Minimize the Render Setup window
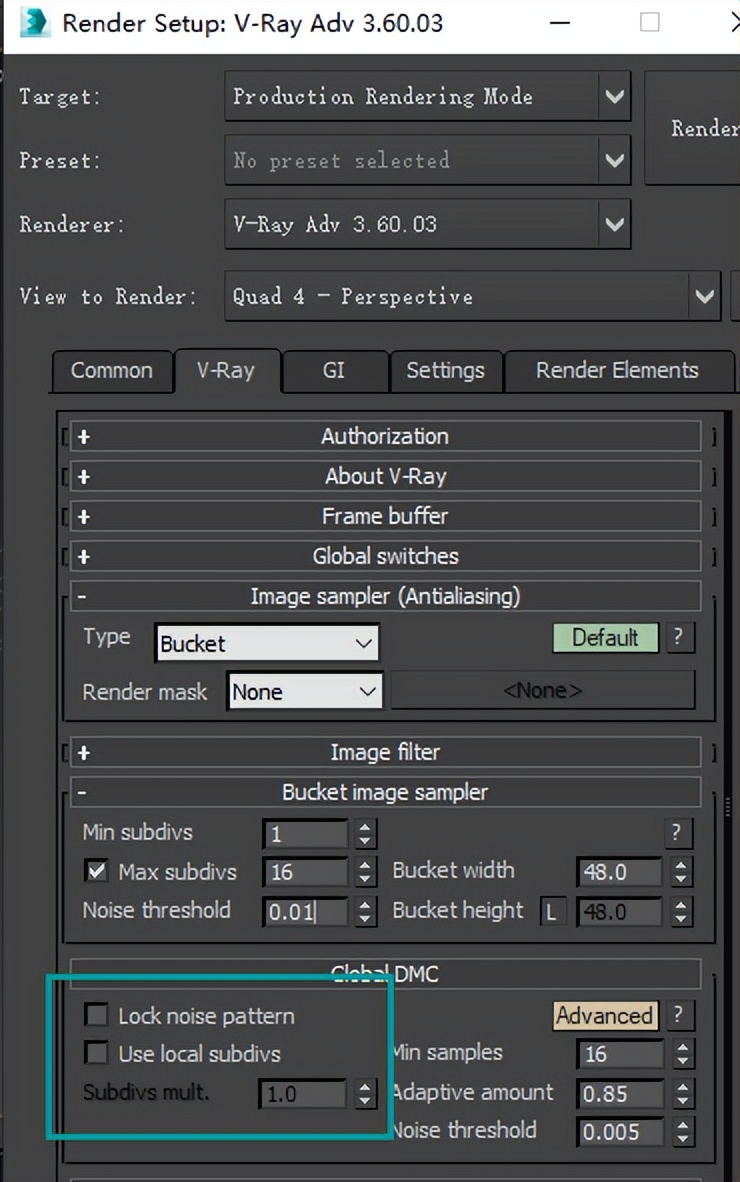This screenshot has height=1182, width=740. 560,23
